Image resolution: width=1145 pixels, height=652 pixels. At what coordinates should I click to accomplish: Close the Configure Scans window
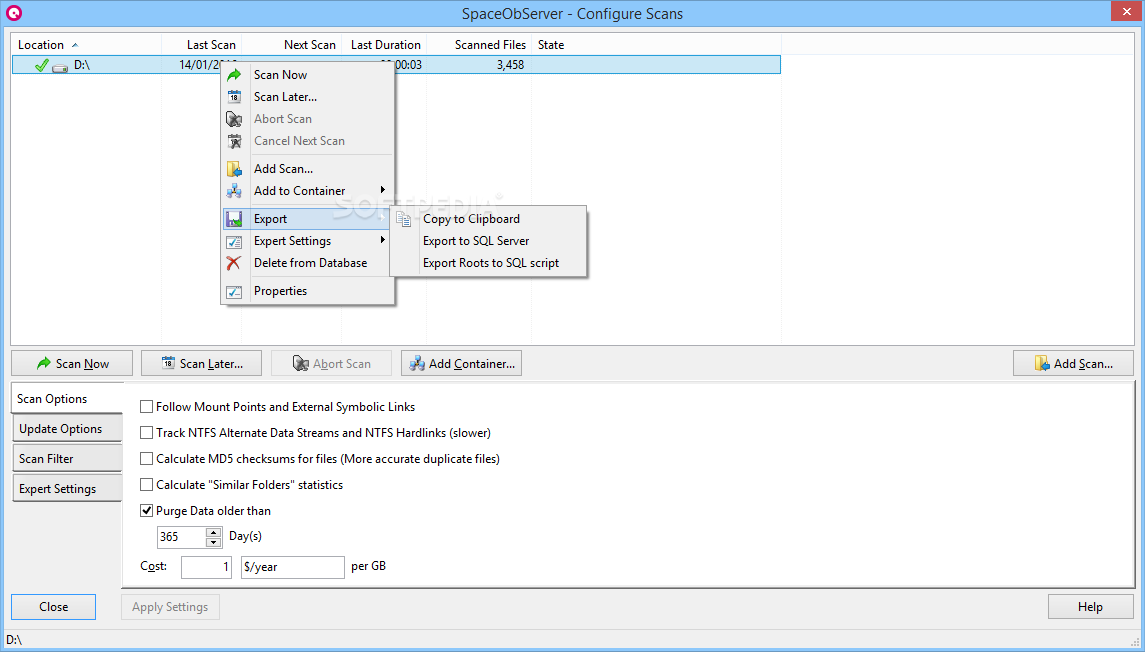coord(1126,10)
